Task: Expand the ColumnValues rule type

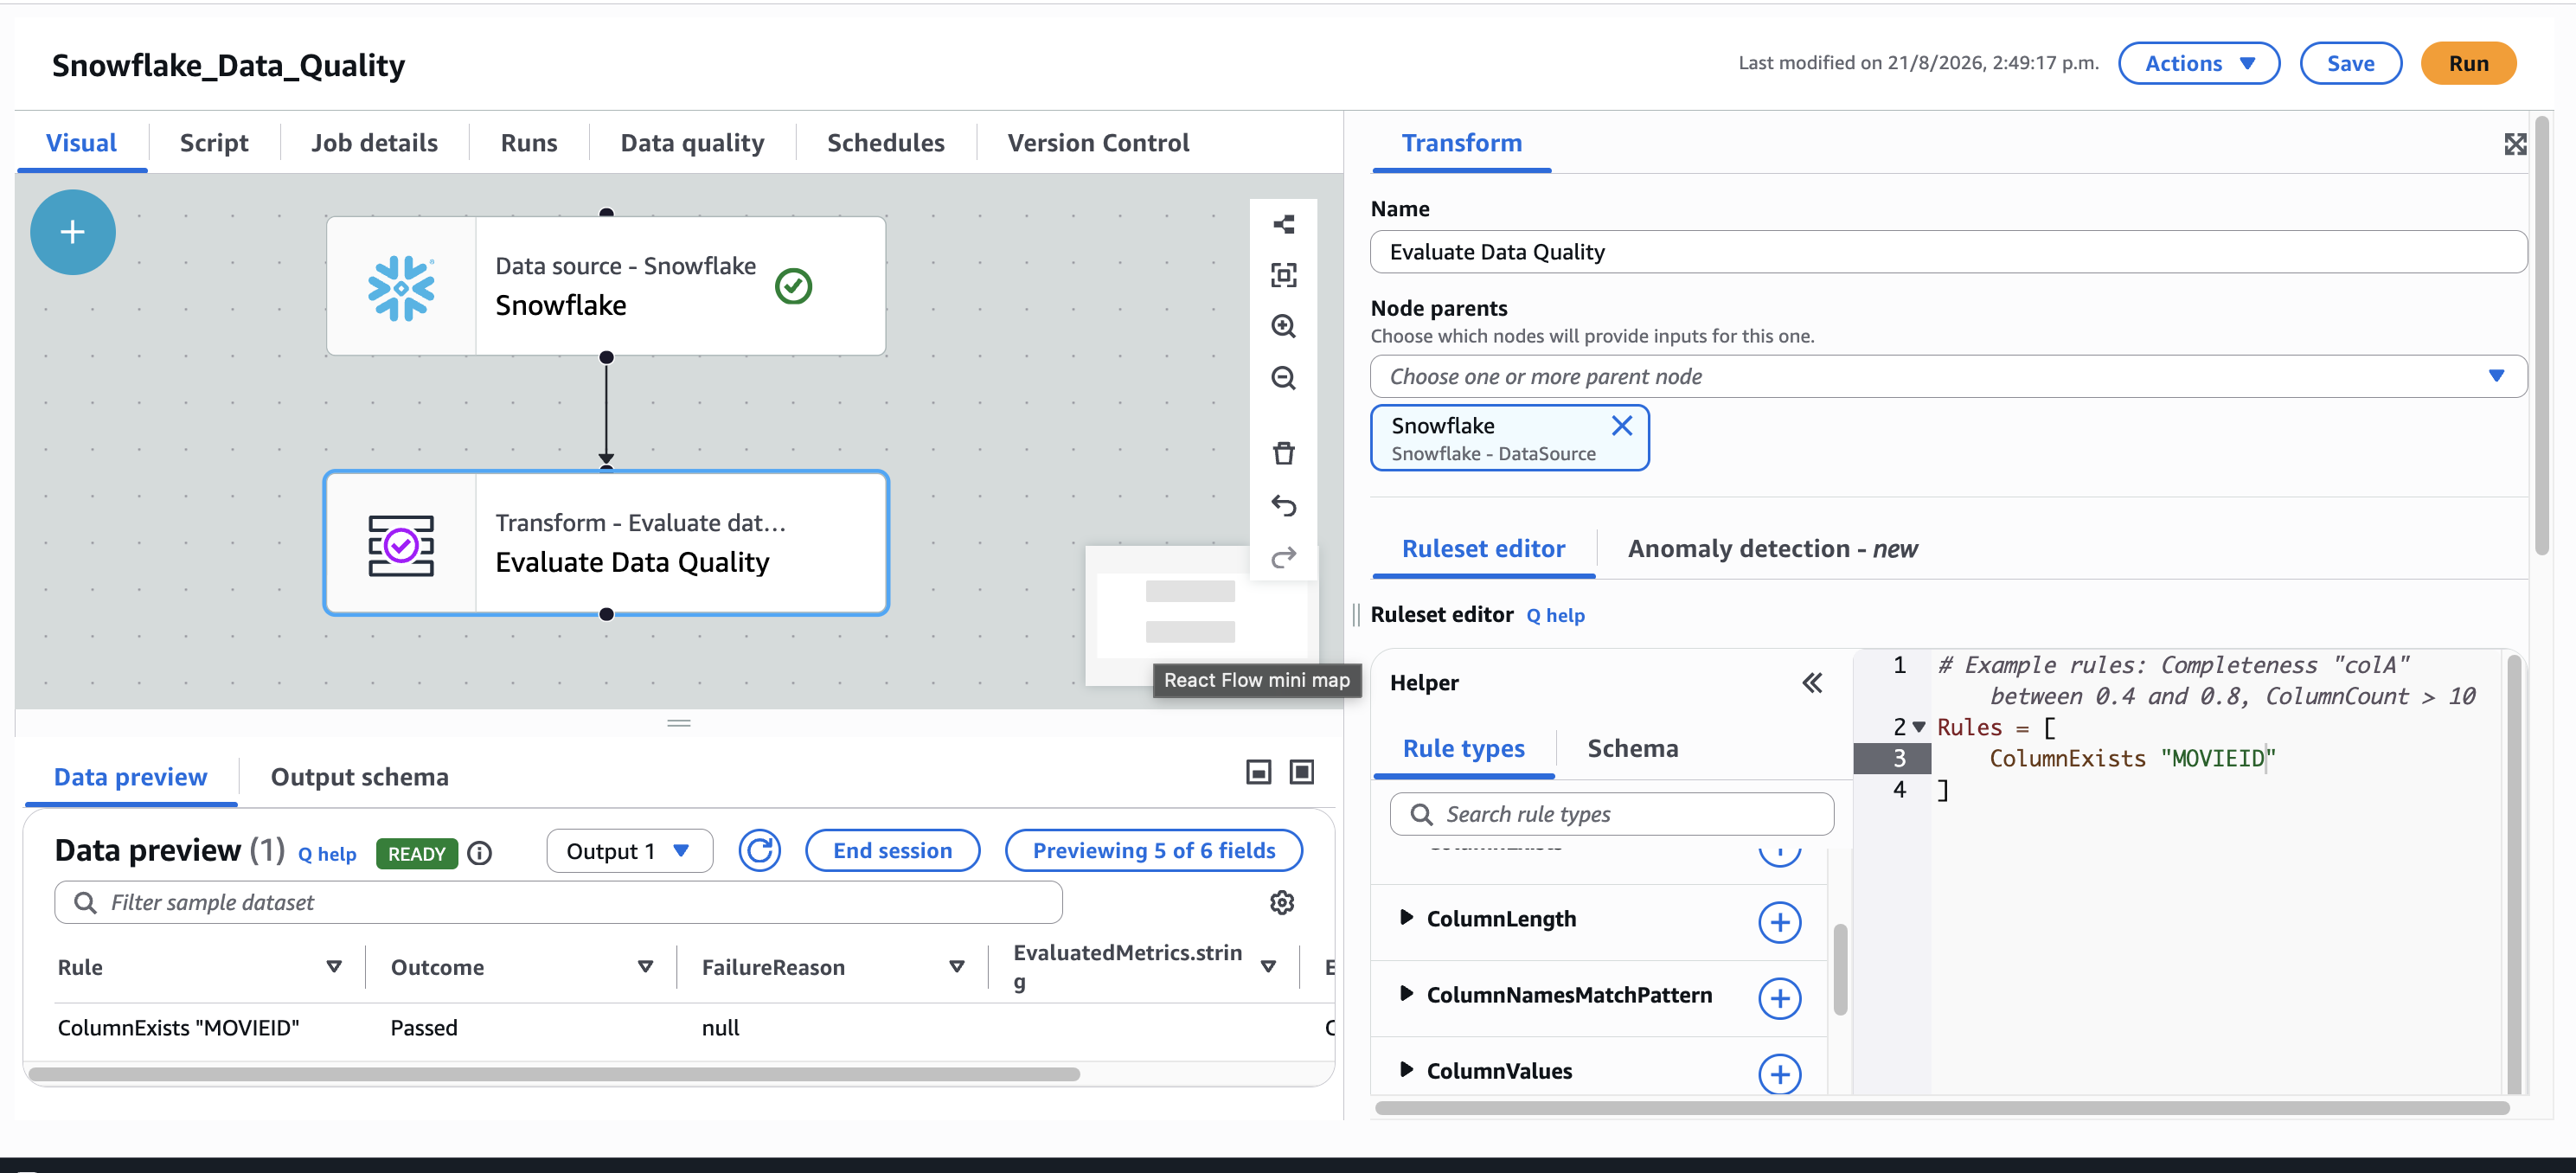Action: 1406,1069
